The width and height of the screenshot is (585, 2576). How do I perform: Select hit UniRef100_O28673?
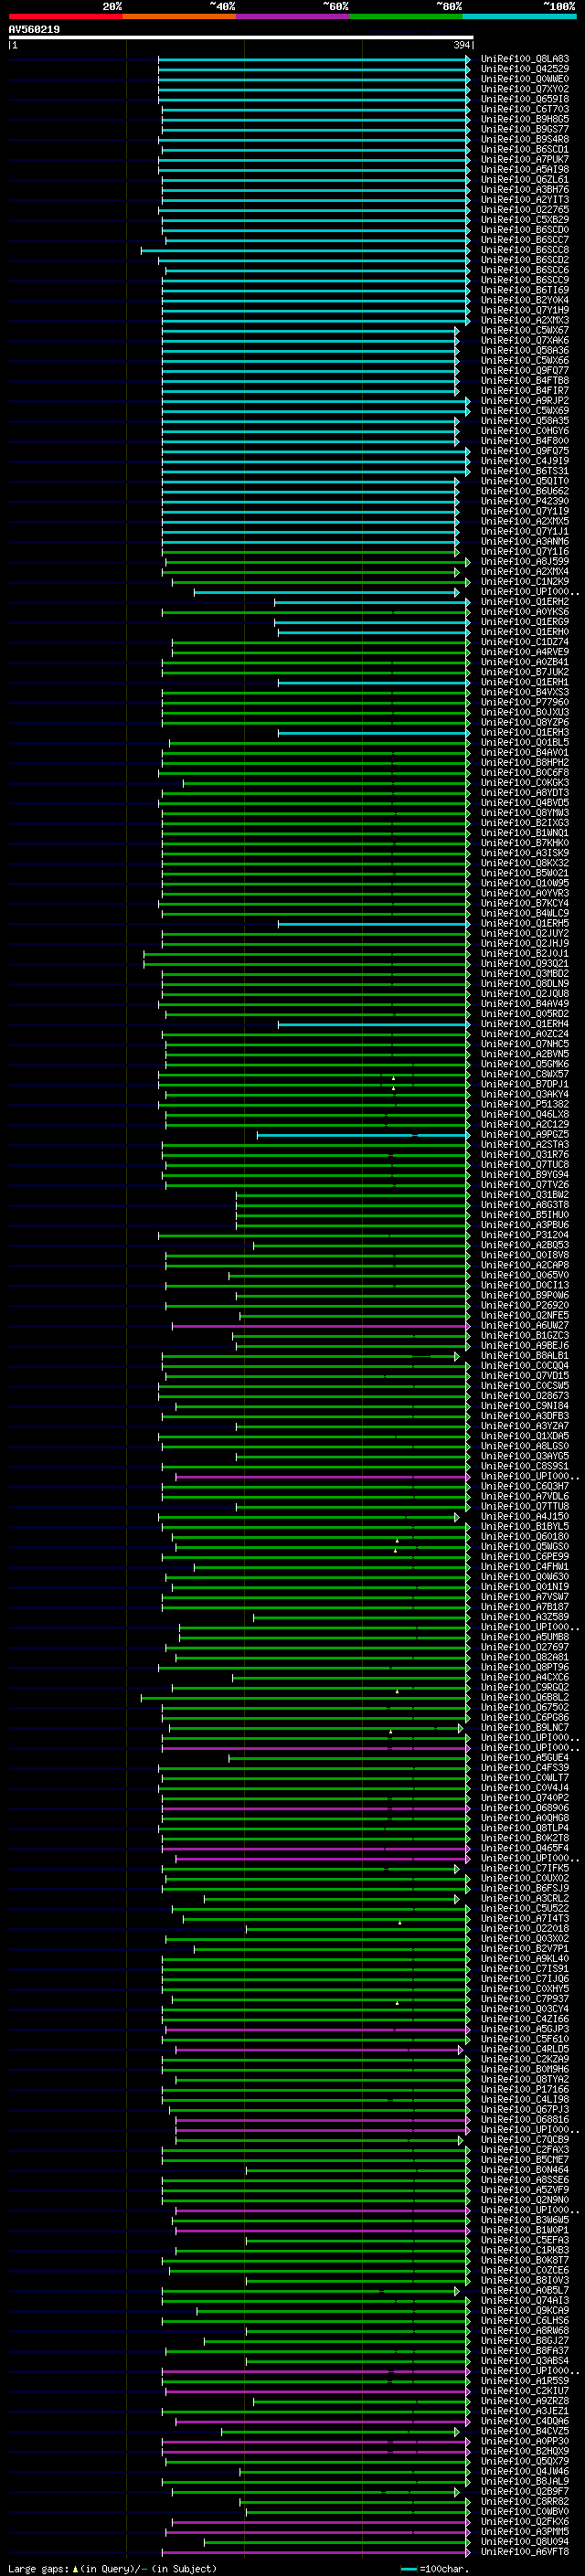525,1396
